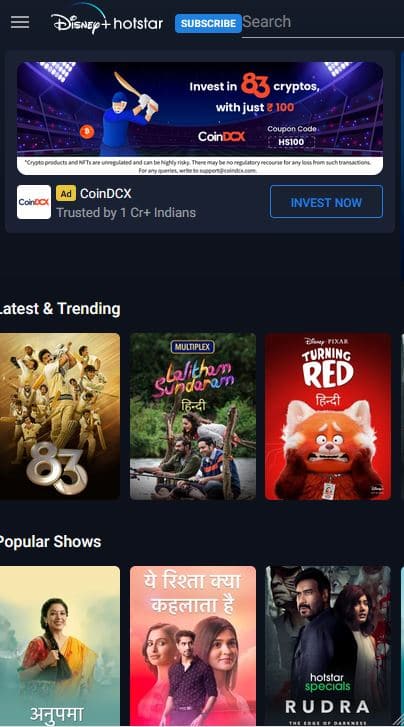Open the Anupama show poster
The width and height of the screenshot is (404, 727).
point(60,646)
